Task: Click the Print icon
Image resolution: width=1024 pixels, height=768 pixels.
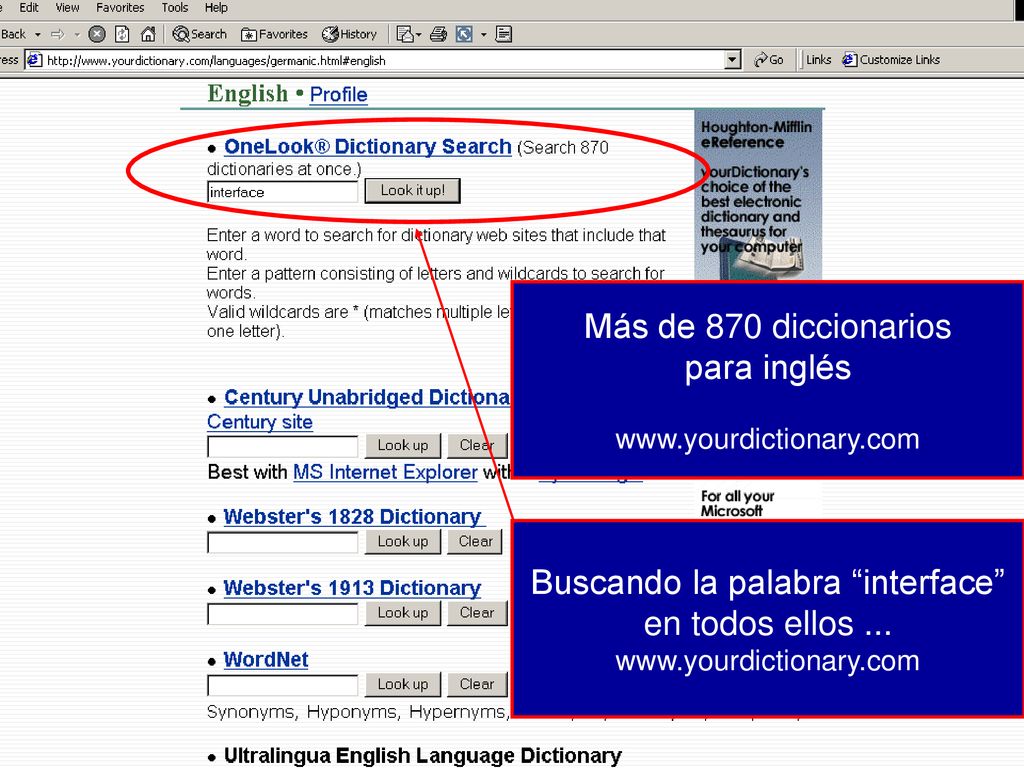Action: pos(438,34)
